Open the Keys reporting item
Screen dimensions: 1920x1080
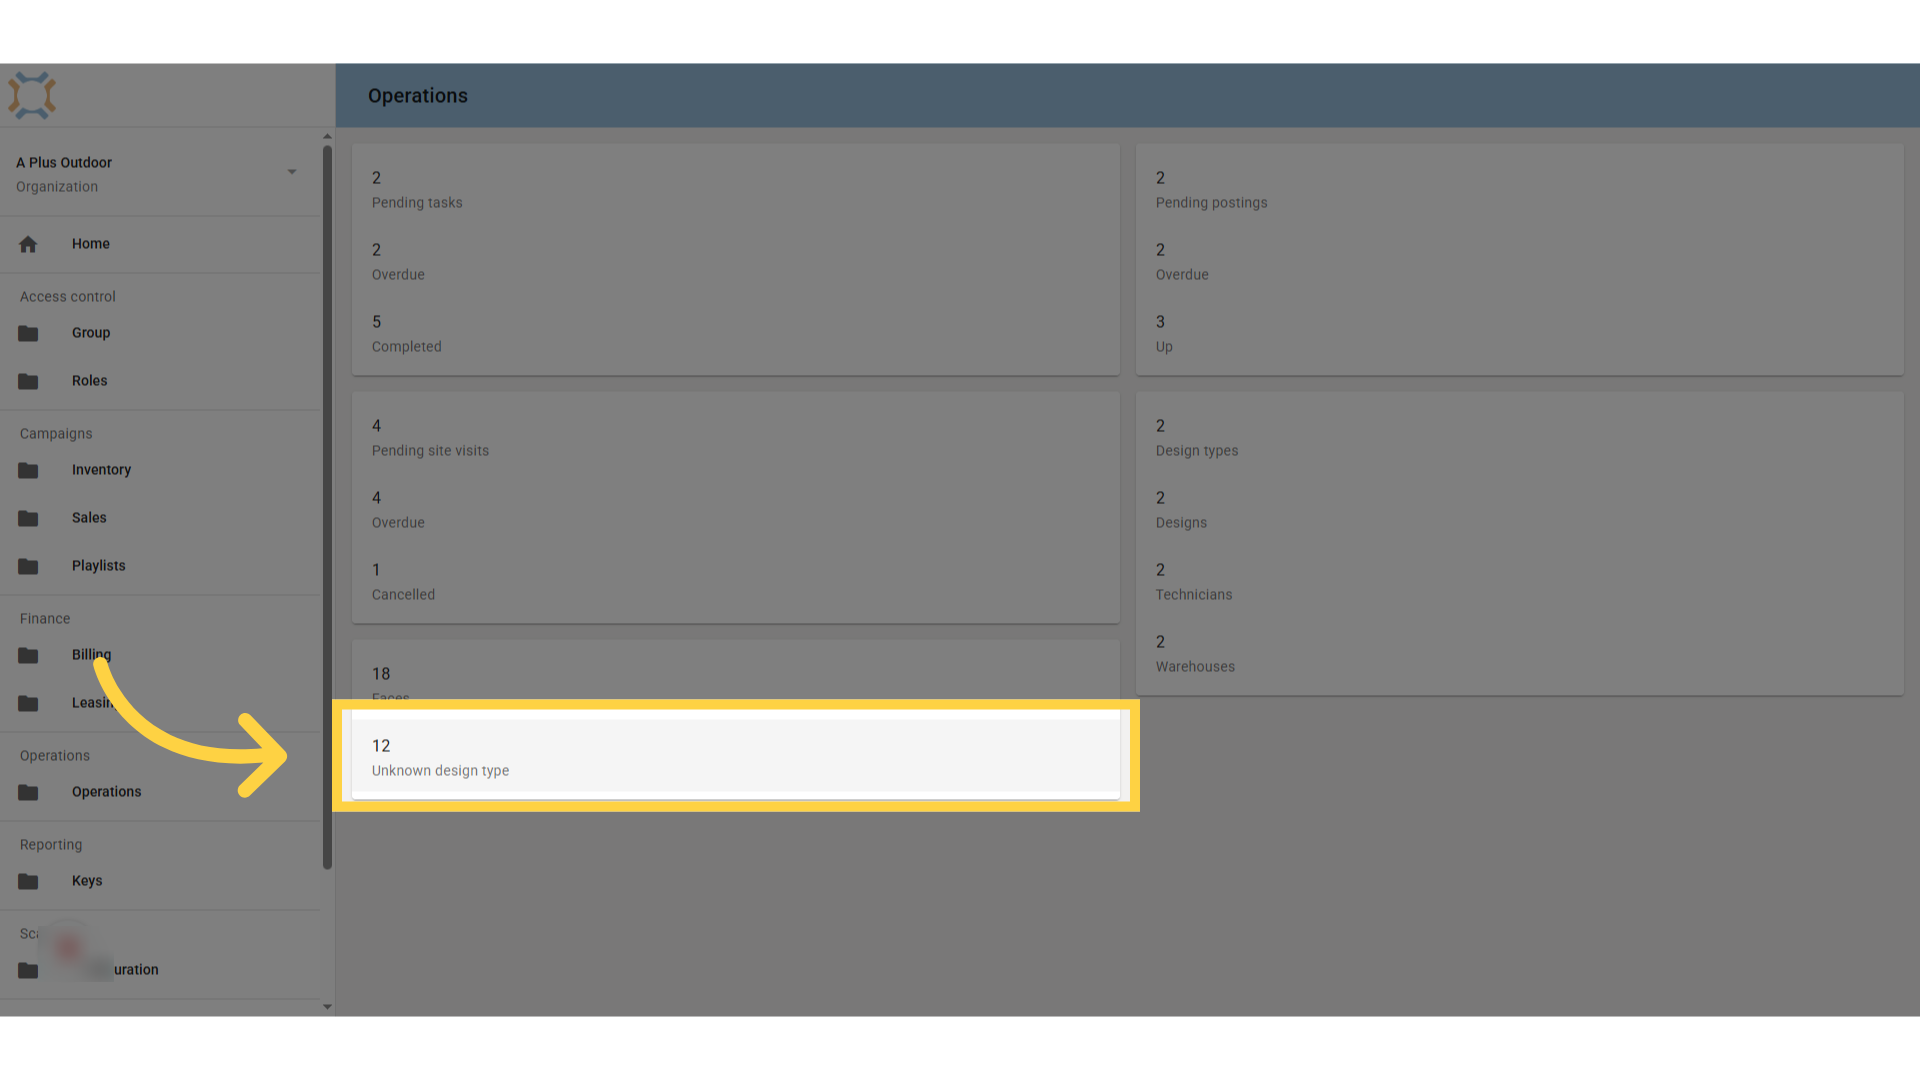tap(160, 881)
